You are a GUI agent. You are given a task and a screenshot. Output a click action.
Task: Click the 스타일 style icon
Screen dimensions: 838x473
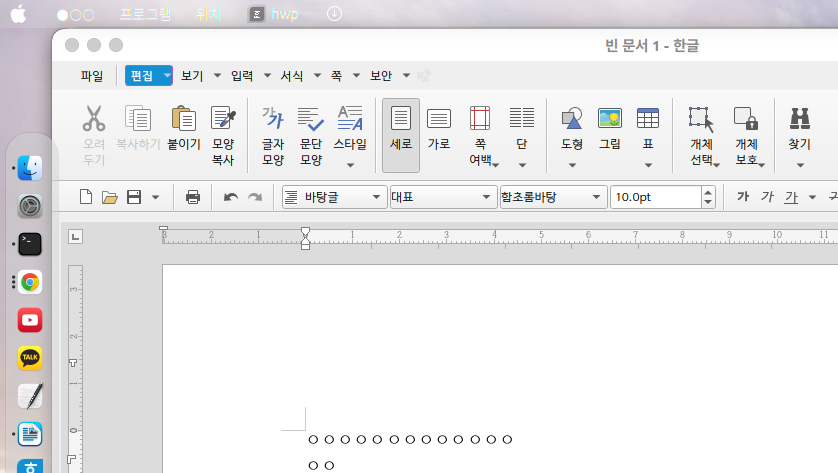click(x=350, y=118)
